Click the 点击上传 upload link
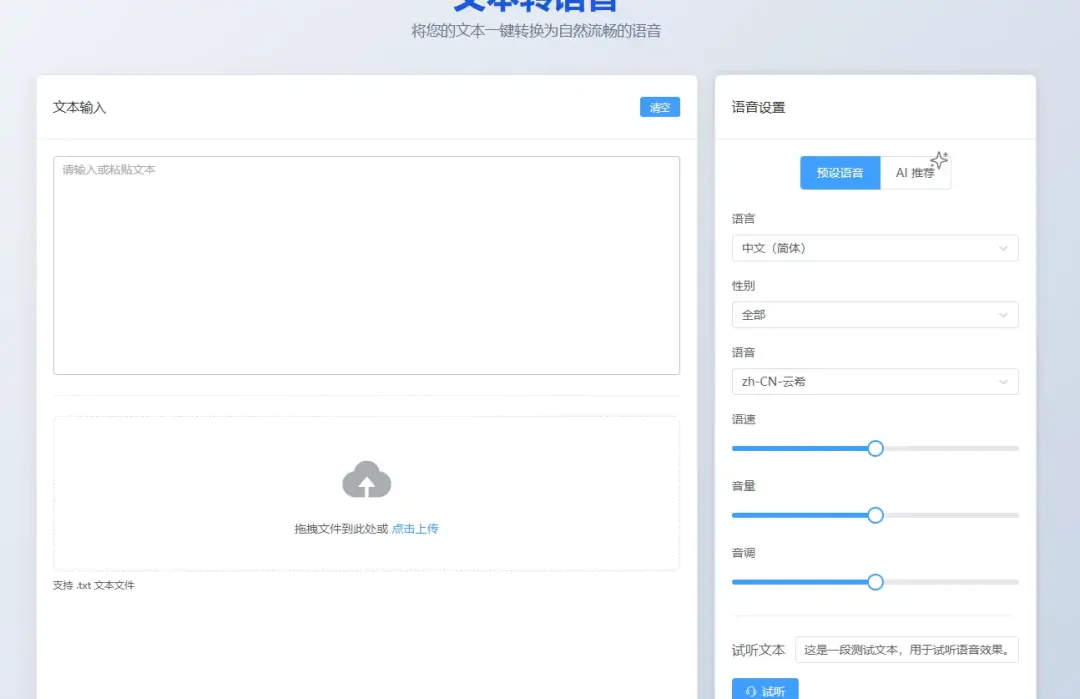1080x699 pixels. click(414, 529)
